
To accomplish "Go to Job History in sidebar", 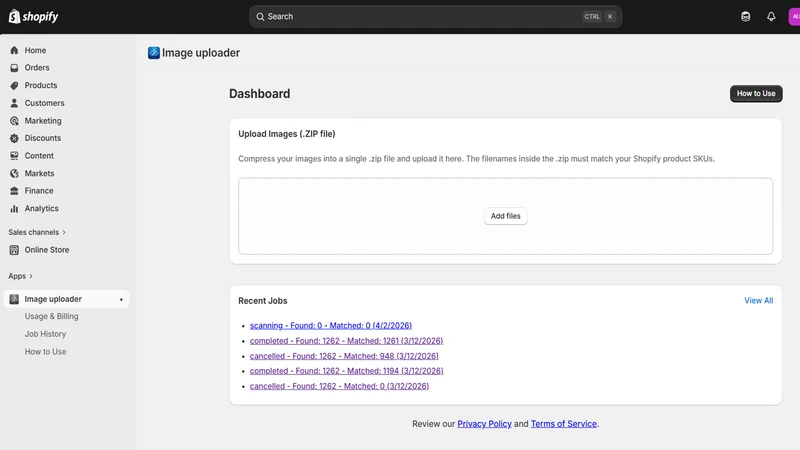I will [45, 334].
